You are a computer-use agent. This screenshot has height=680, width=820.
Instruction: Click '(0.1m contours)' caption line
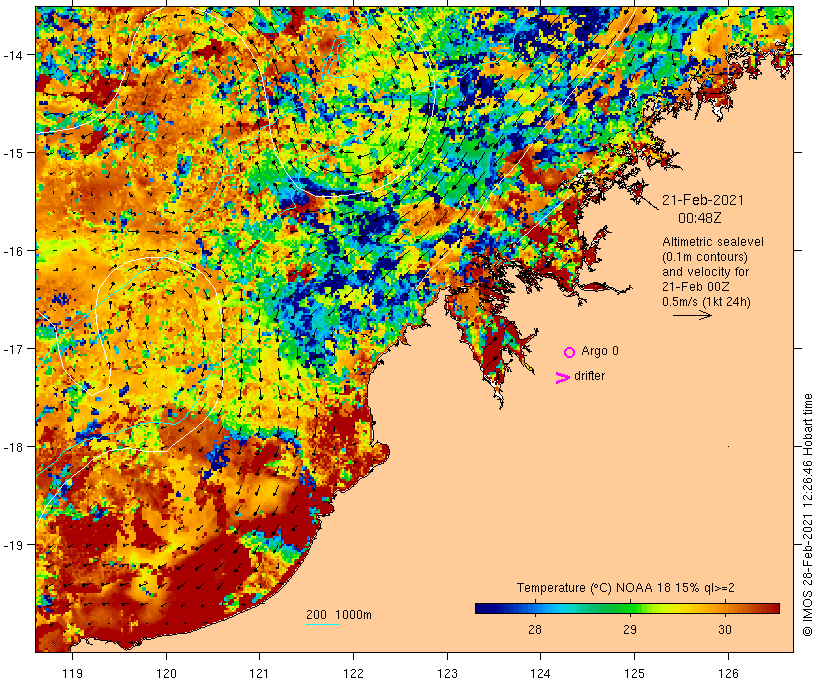704,257
